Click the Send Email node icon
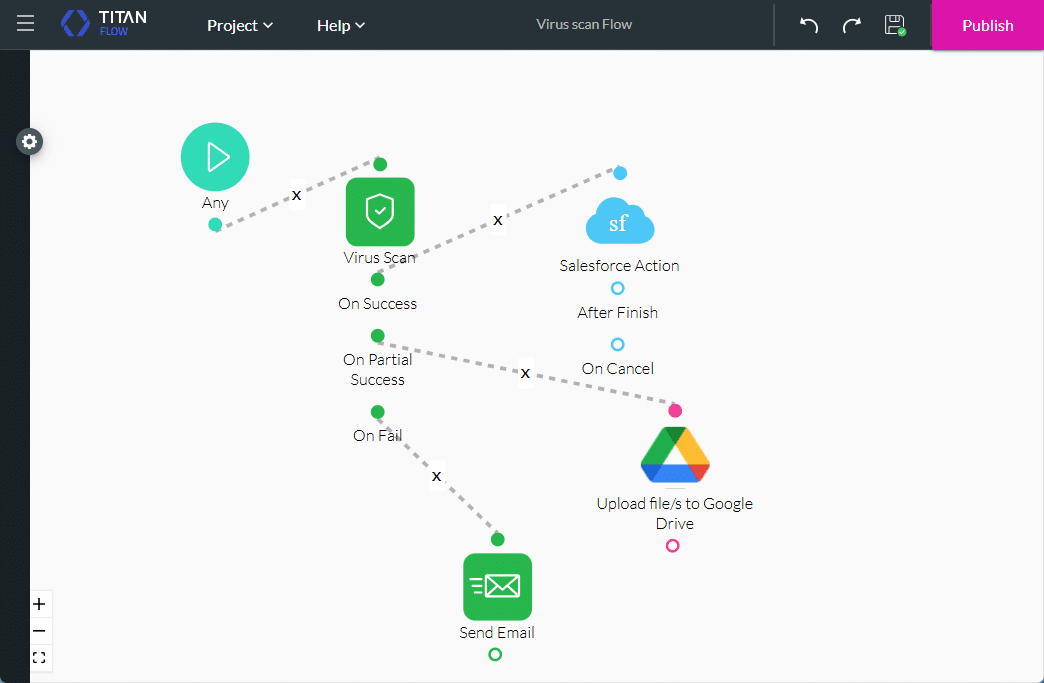Viewport: 1044px width, 683px height. [497, 587]
